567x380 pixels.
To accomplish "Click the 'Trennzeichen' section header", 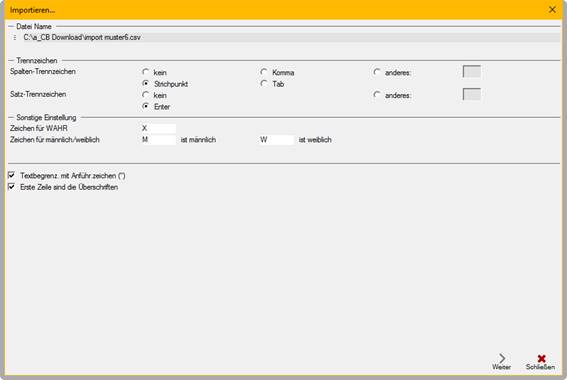I will [x=37, y=61].
